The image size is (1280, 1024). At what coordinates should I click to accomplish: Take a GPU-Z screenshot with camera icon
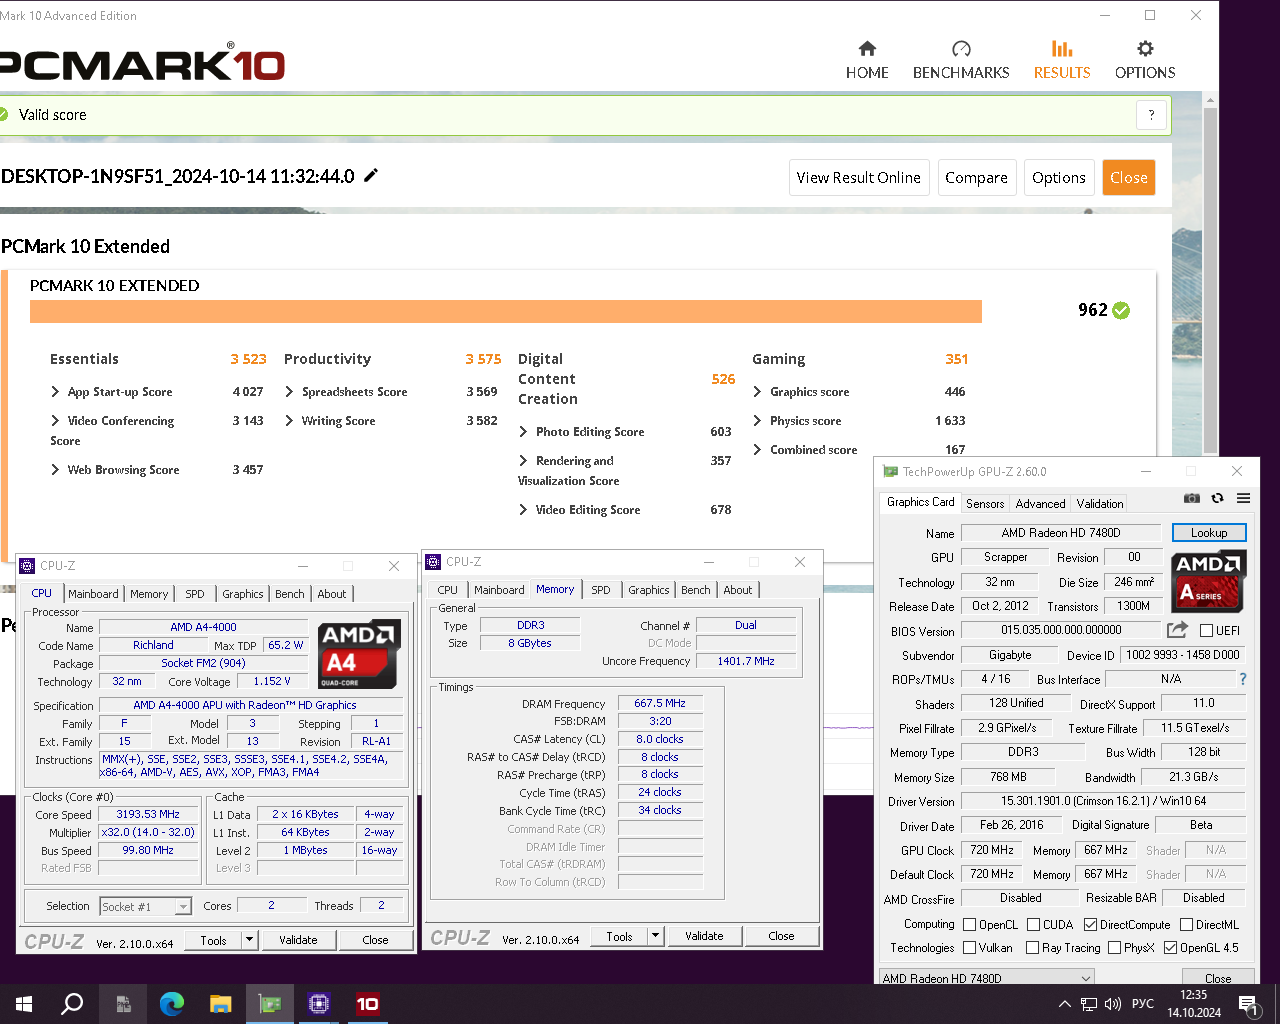[1192, 498]
